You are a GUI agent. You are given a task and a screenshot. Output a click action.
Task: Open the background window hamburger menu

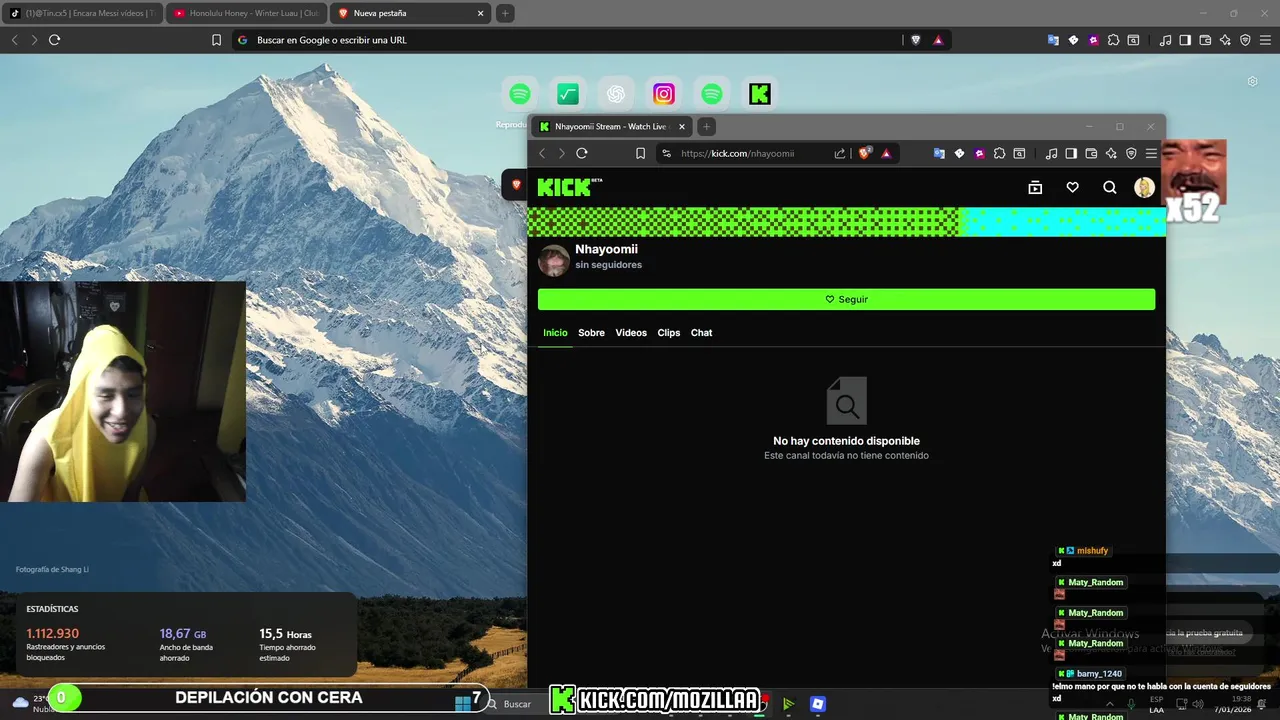click(x=1265, y=40)
